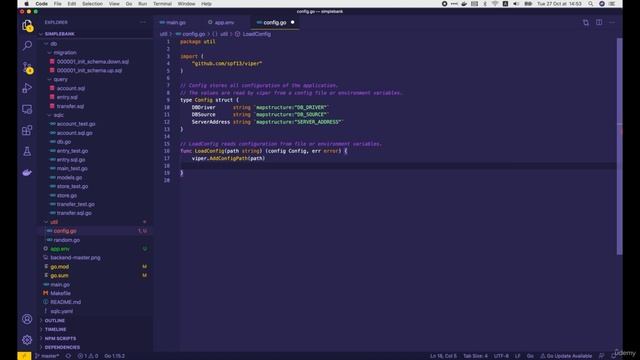Click Go Update Available notice
The image size is (640, 360).
[566, 356]
